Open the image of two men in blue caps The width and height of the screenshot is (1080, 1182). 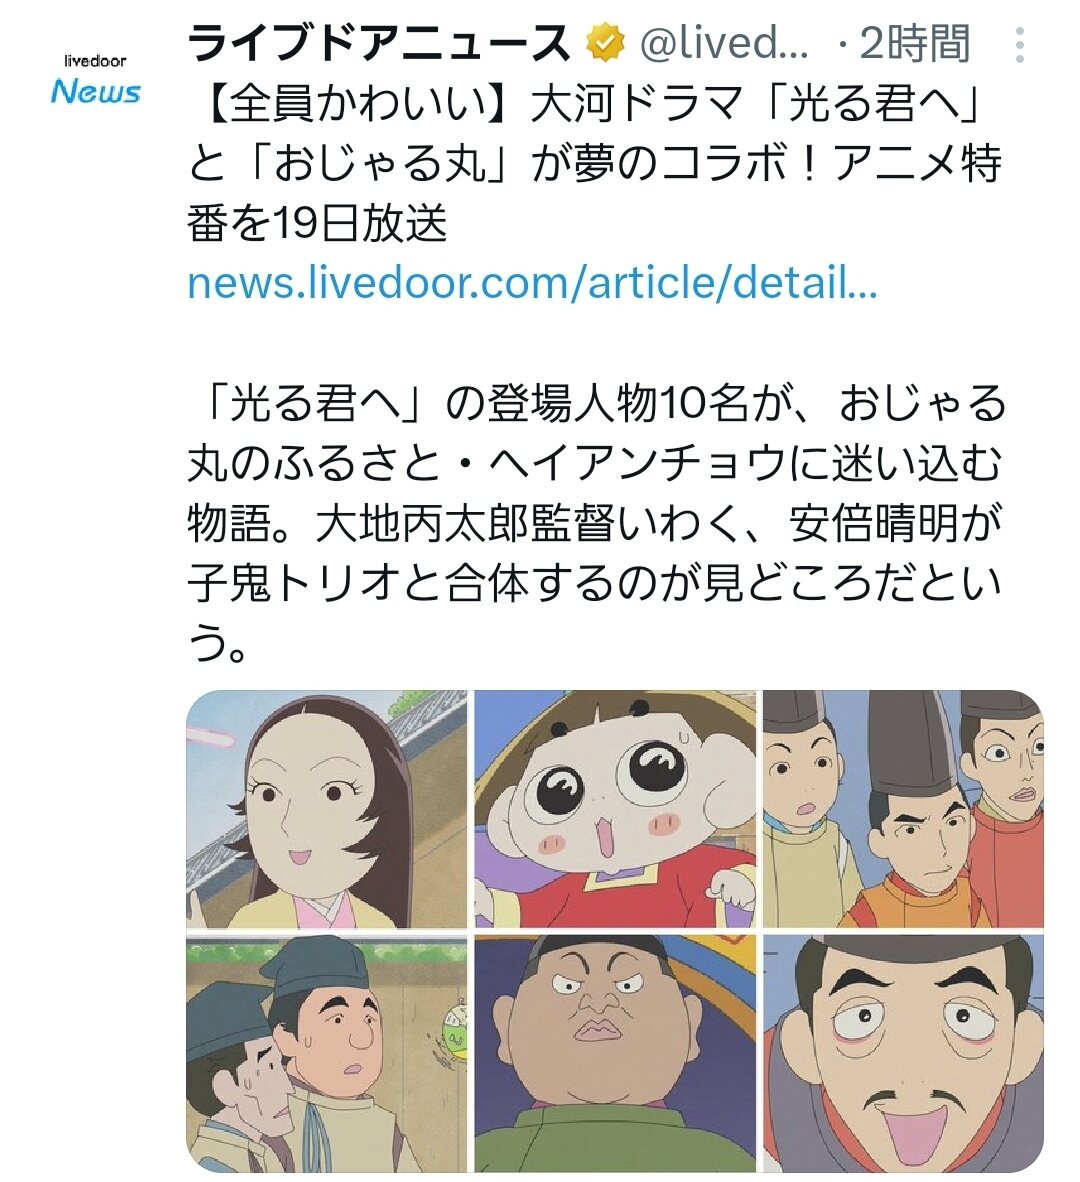[x=326, y=1053]
